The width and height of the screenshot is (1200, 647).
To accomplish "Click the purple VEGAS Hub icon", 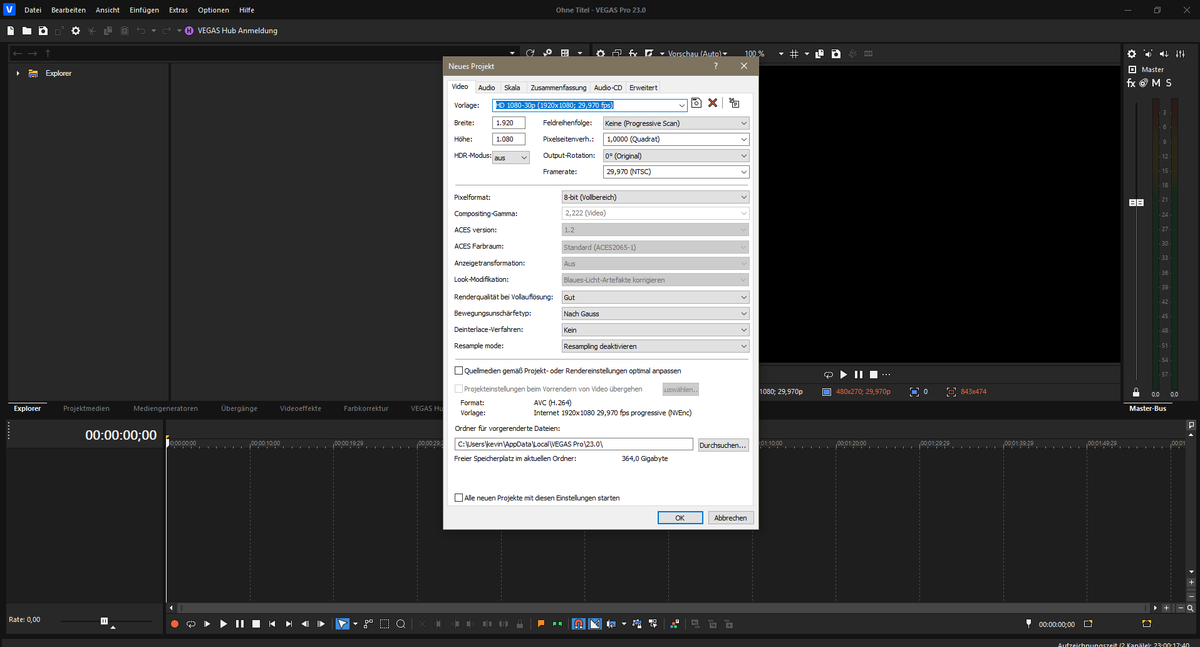I will (187, 31).
